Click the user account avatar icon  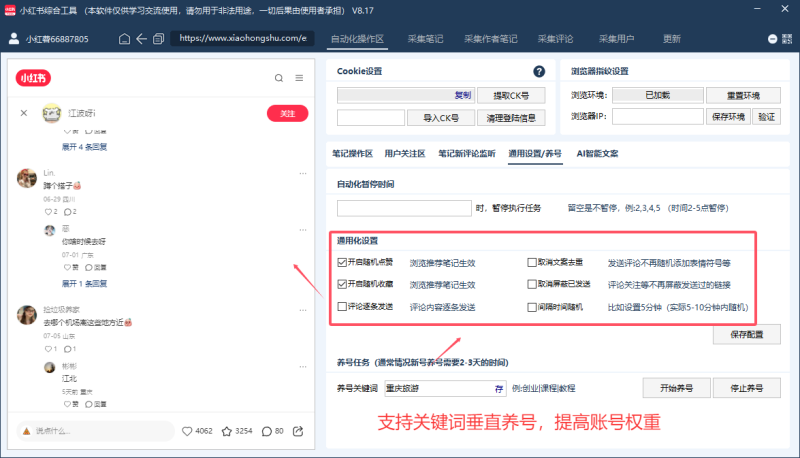(x=14, y=39)
